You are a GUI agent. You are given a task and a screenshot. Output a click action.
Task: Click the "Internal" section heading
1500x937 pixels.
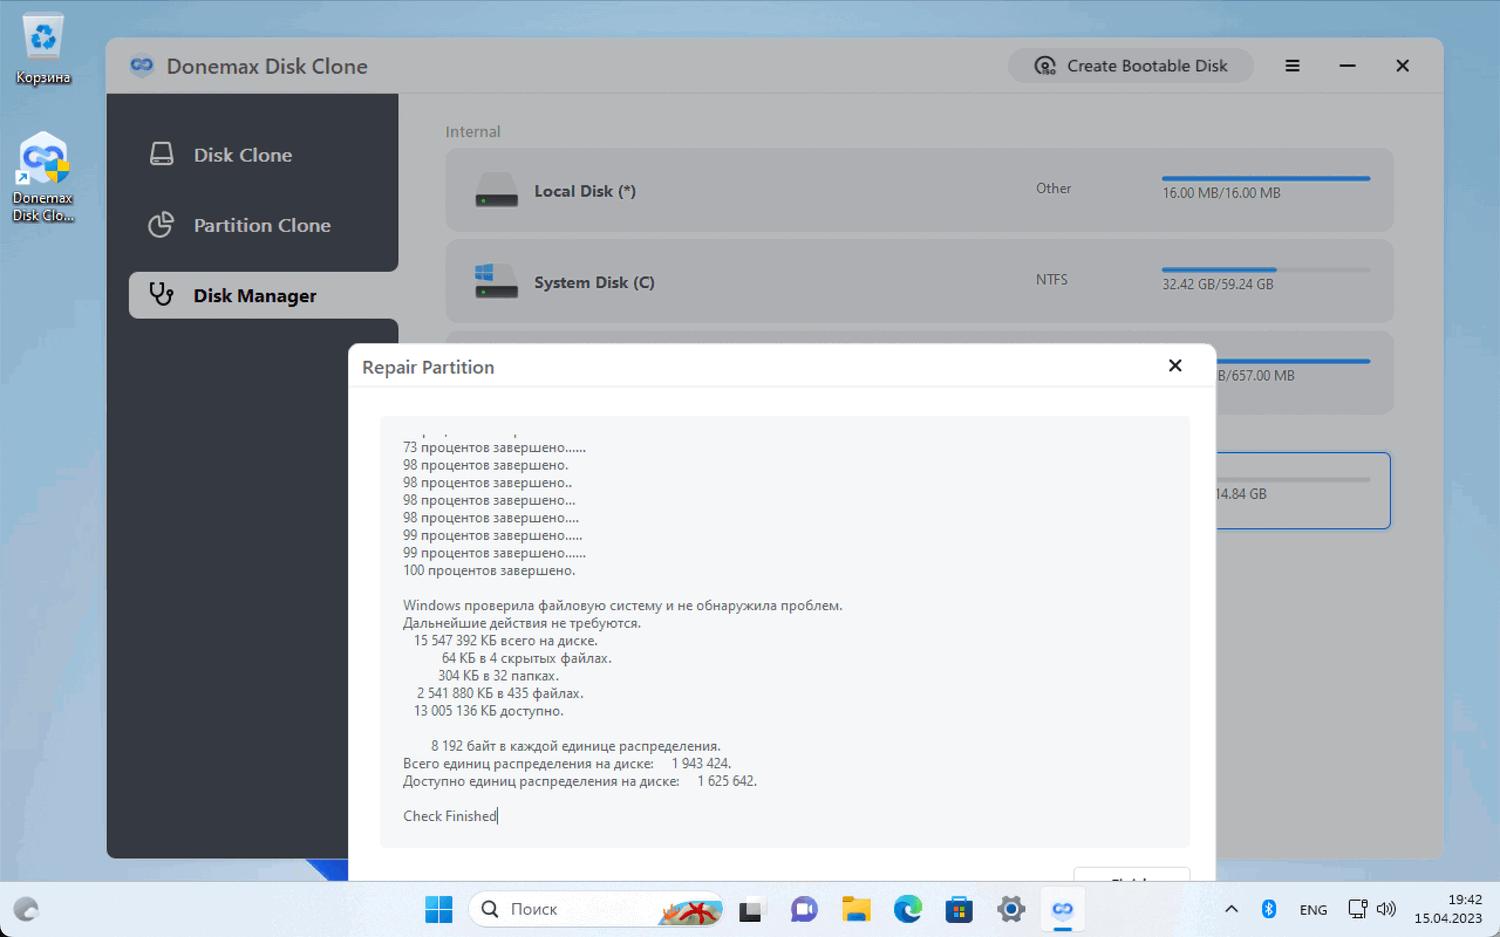coord(473,131)
